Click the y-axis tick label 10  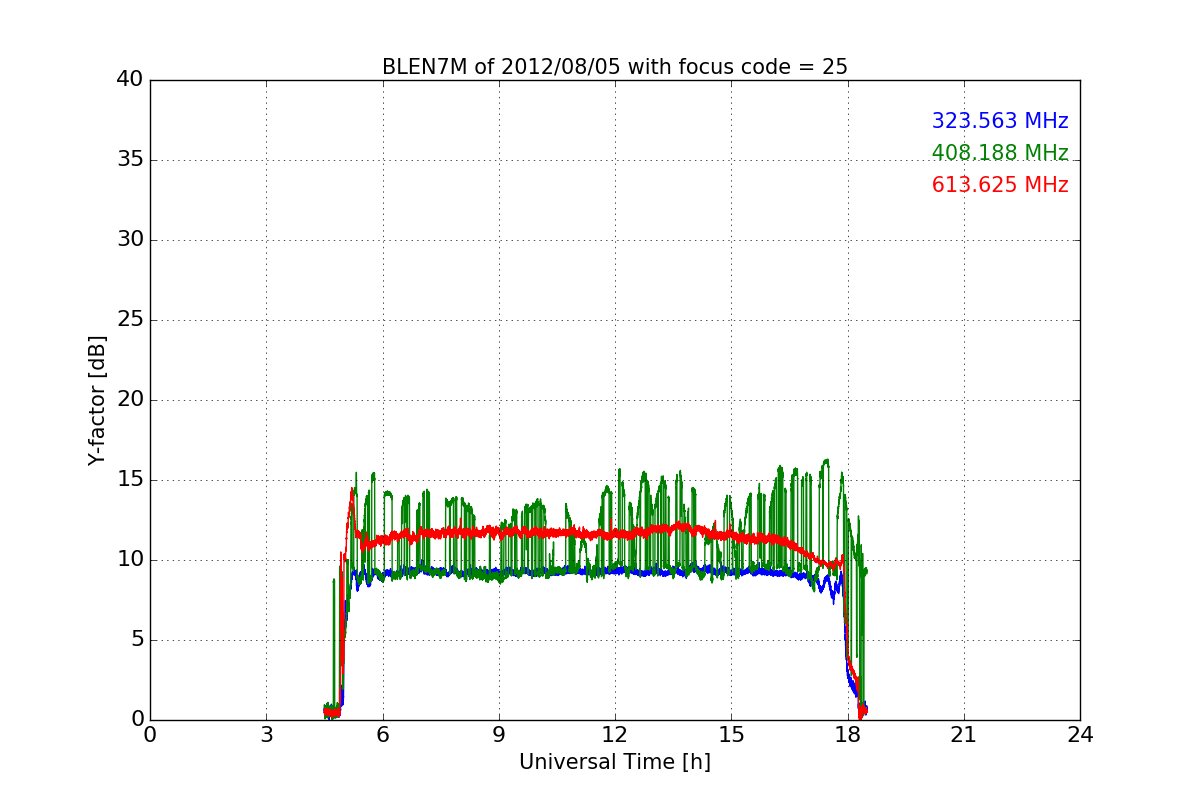click(x=130, y=560)
